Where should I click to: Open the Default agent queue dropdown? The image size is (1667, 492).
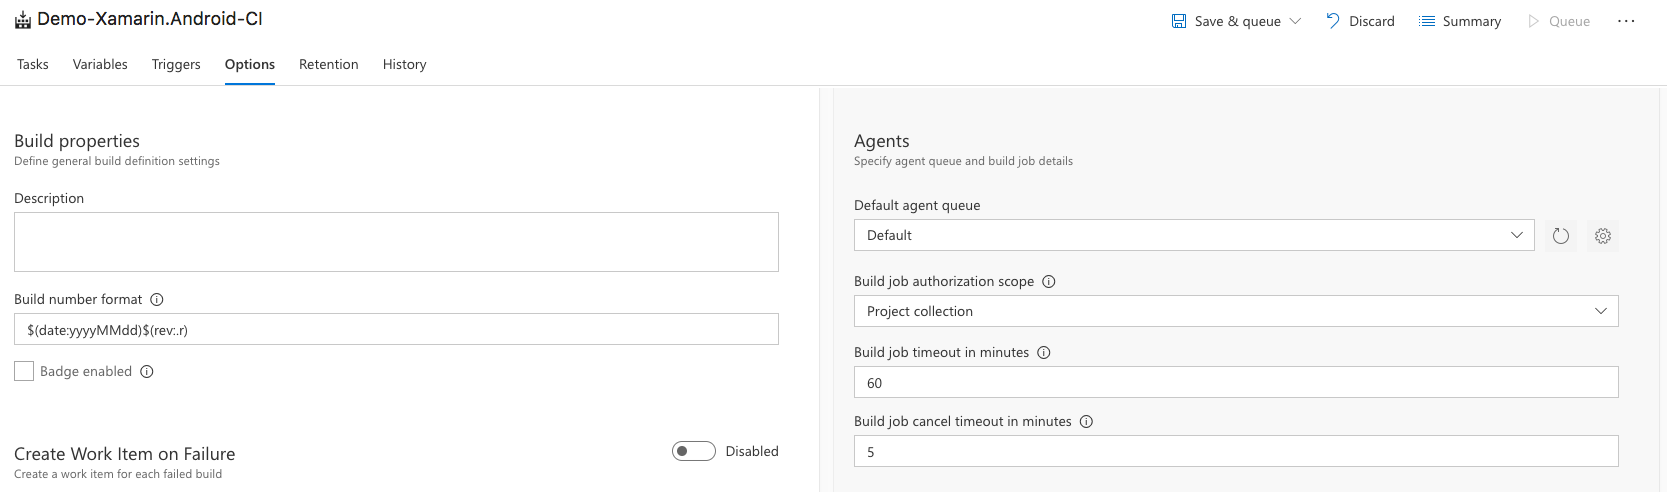coord(1194,235)
